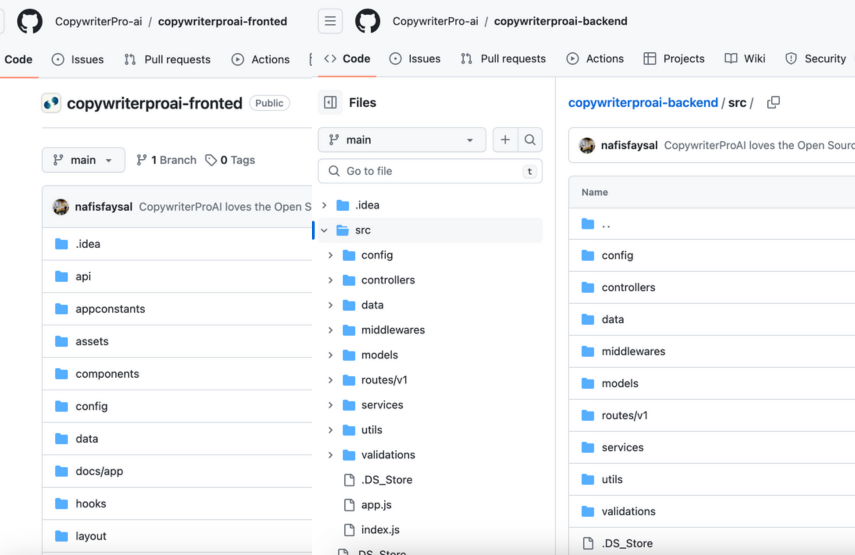Click the validations folder icon in the backend listing
855x555 pixels.
point(588,511)
